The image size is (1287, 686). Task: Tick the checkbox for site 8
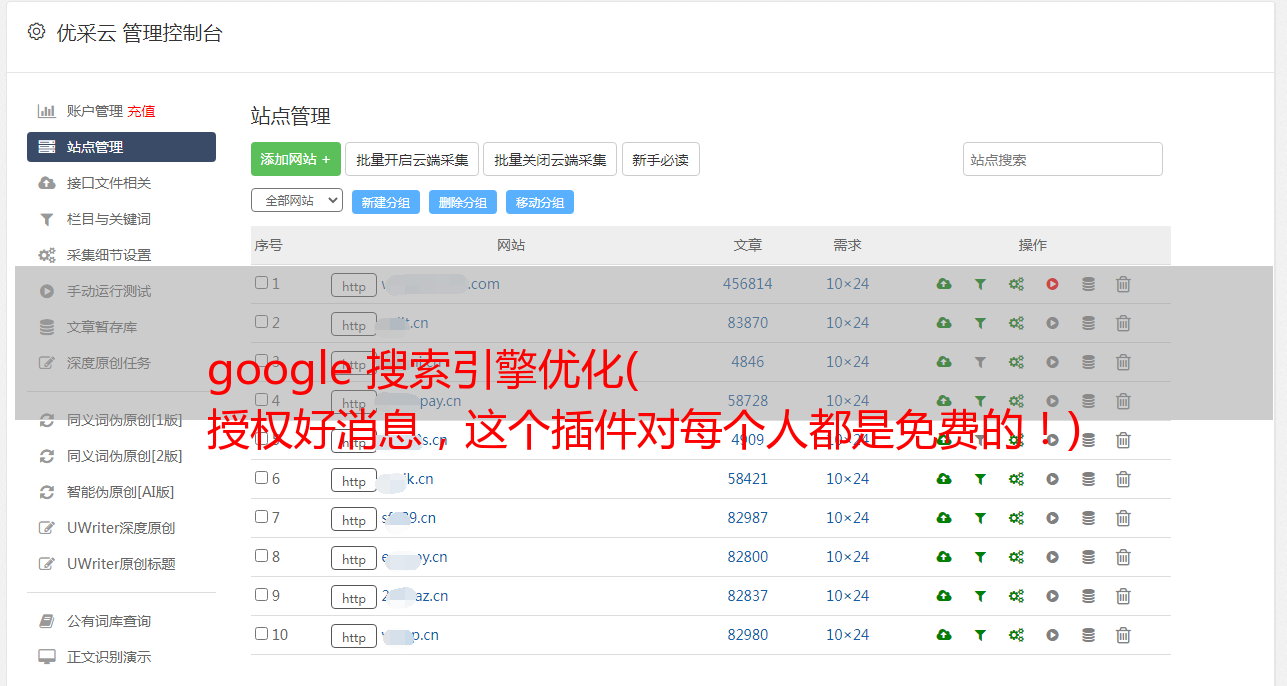tap(261, 556)
